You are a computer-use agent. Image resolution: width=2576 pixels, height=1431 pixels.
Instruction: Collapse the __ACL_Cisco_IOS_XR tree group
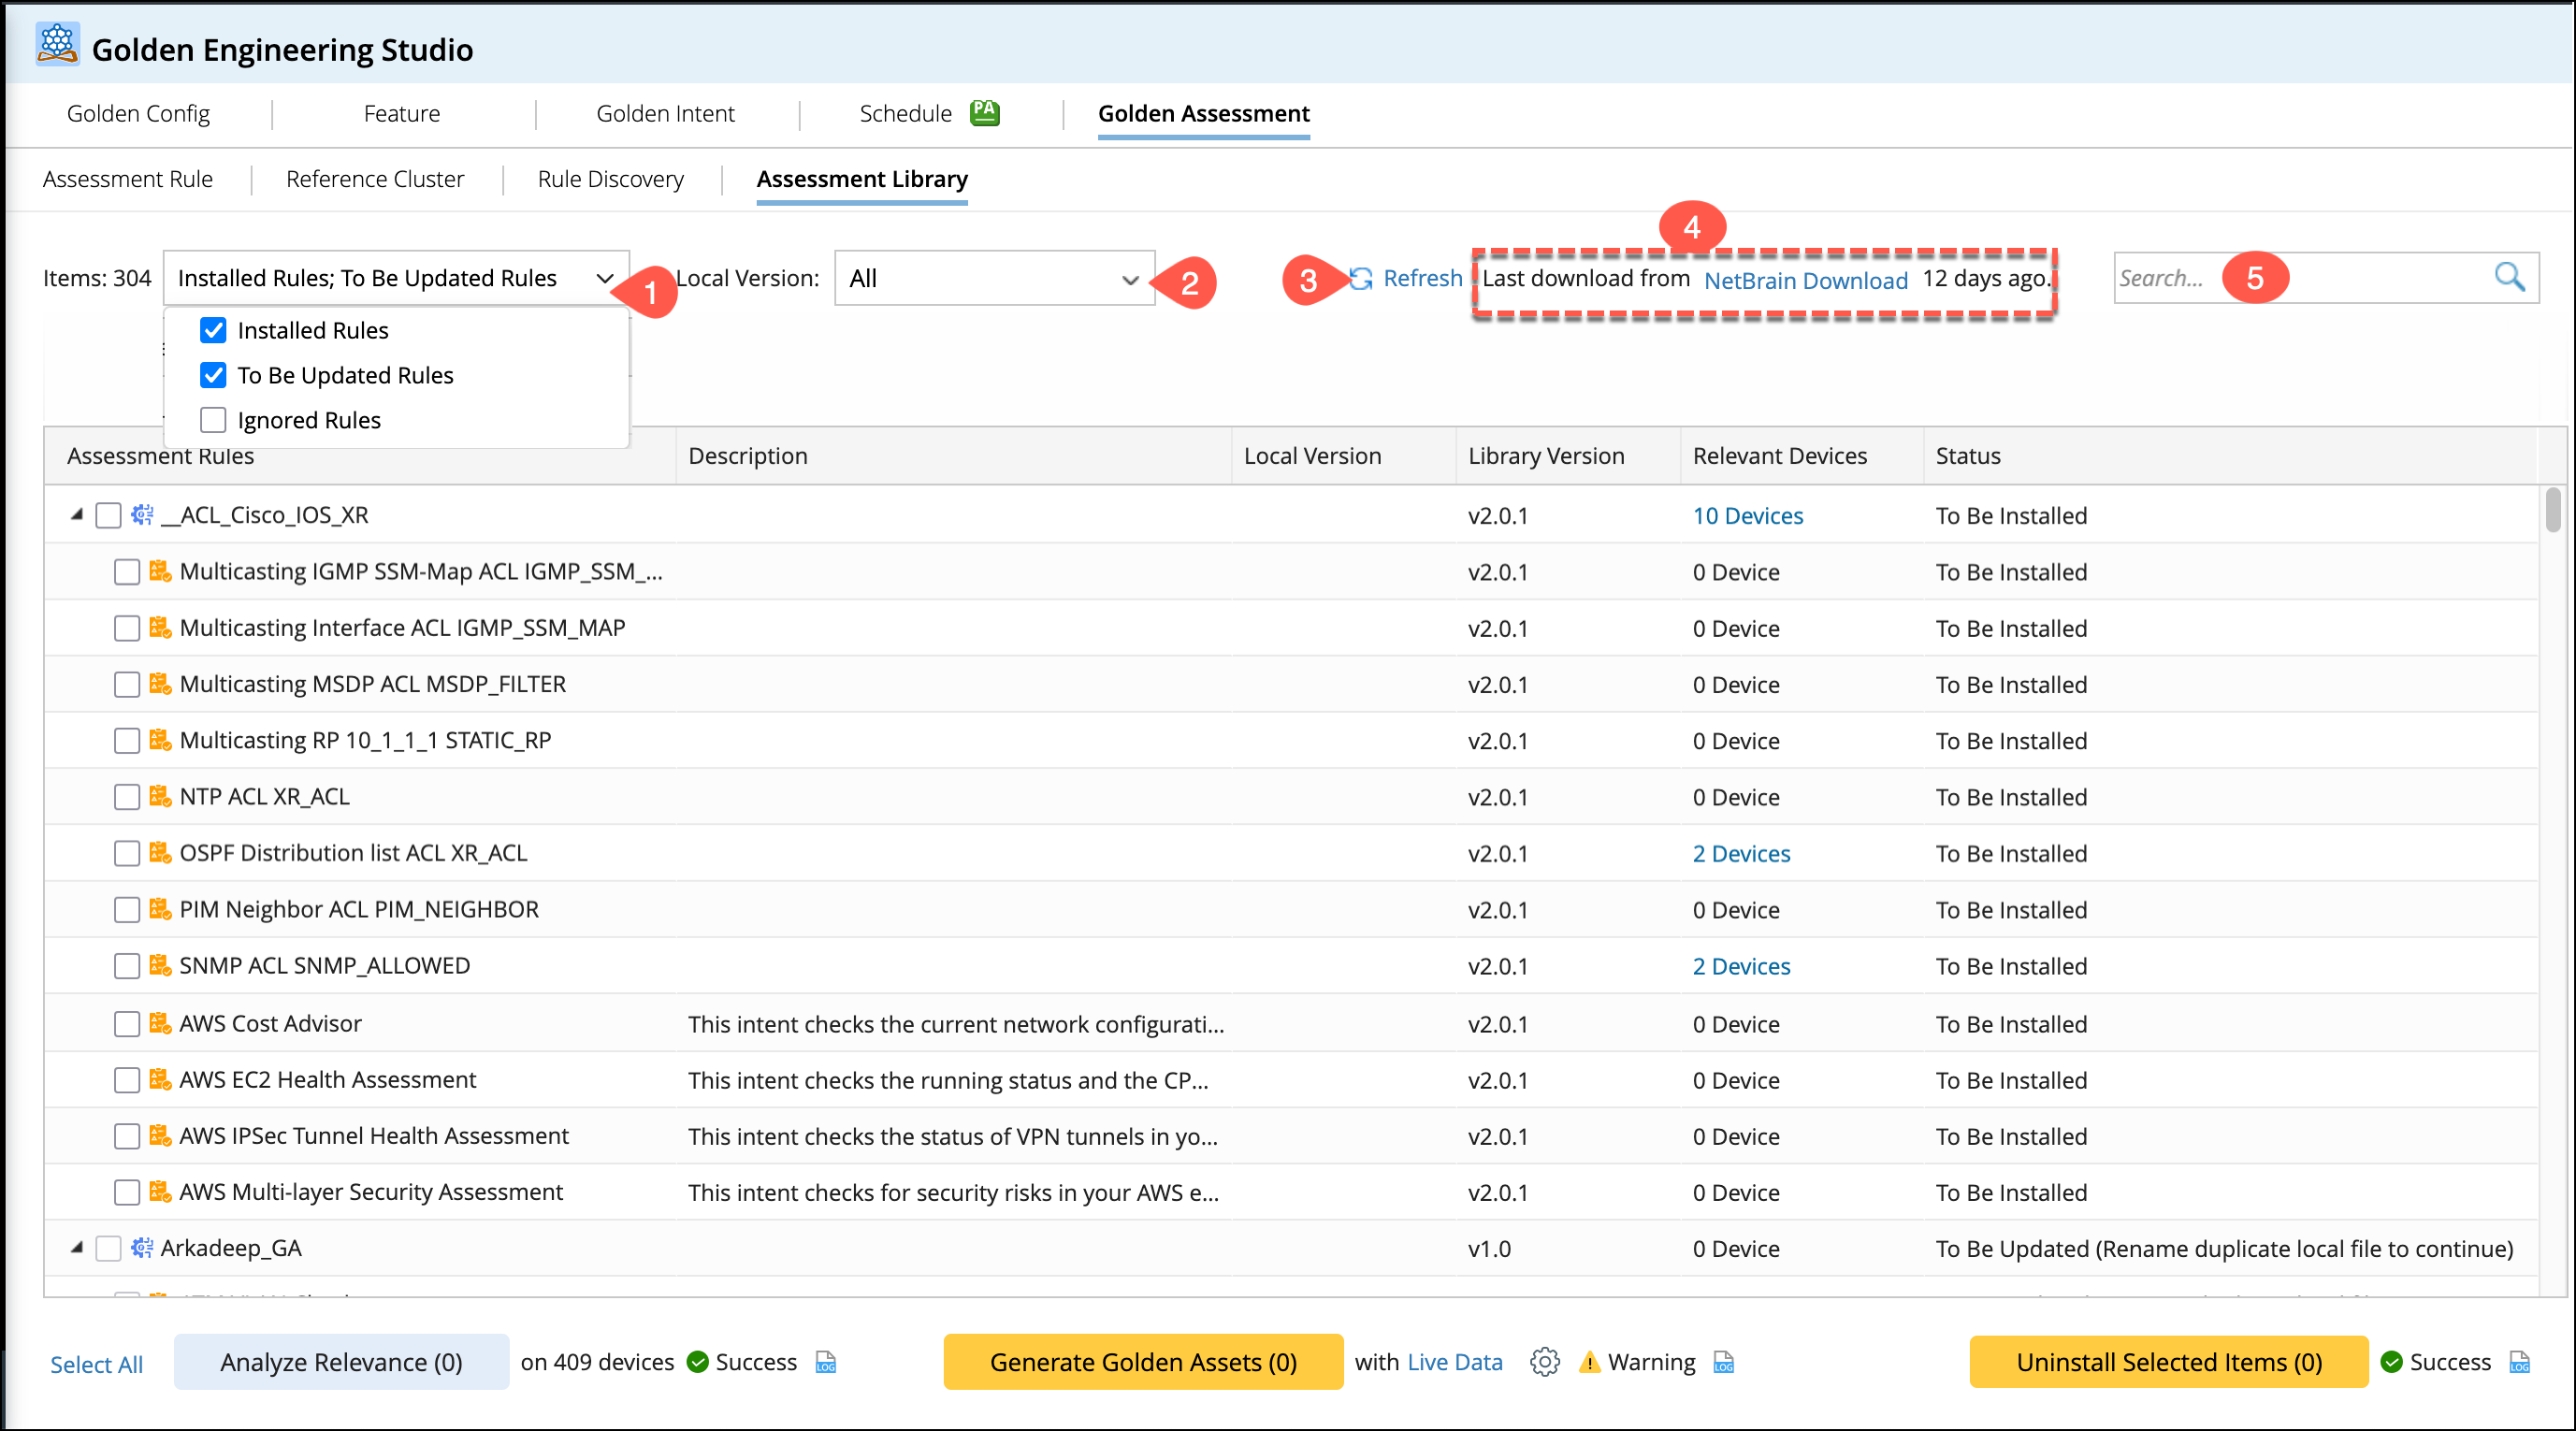(x=77, y=515)
